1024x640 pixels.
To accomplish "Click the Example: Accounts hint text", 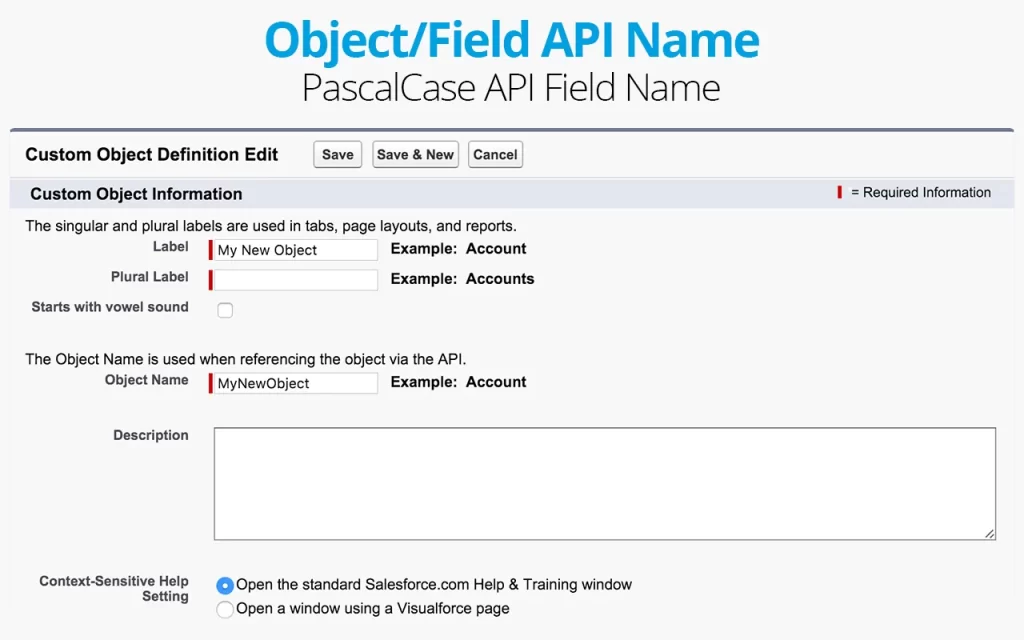I will (462, 279).
